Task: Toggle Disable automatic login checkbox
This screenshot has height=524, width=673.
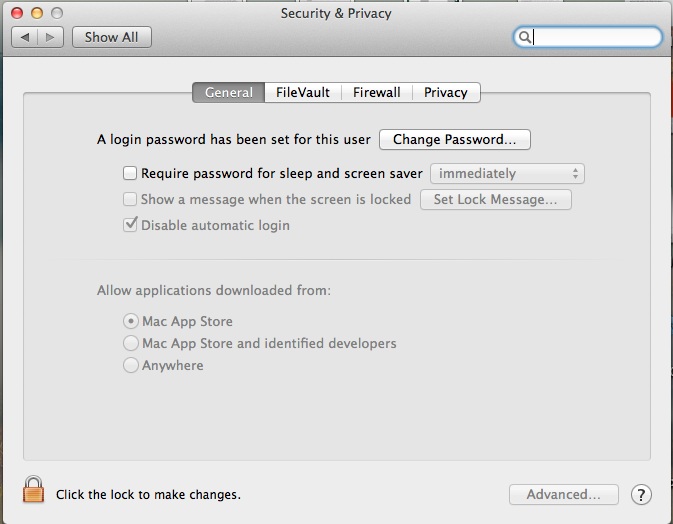Action: coord(130,226)
